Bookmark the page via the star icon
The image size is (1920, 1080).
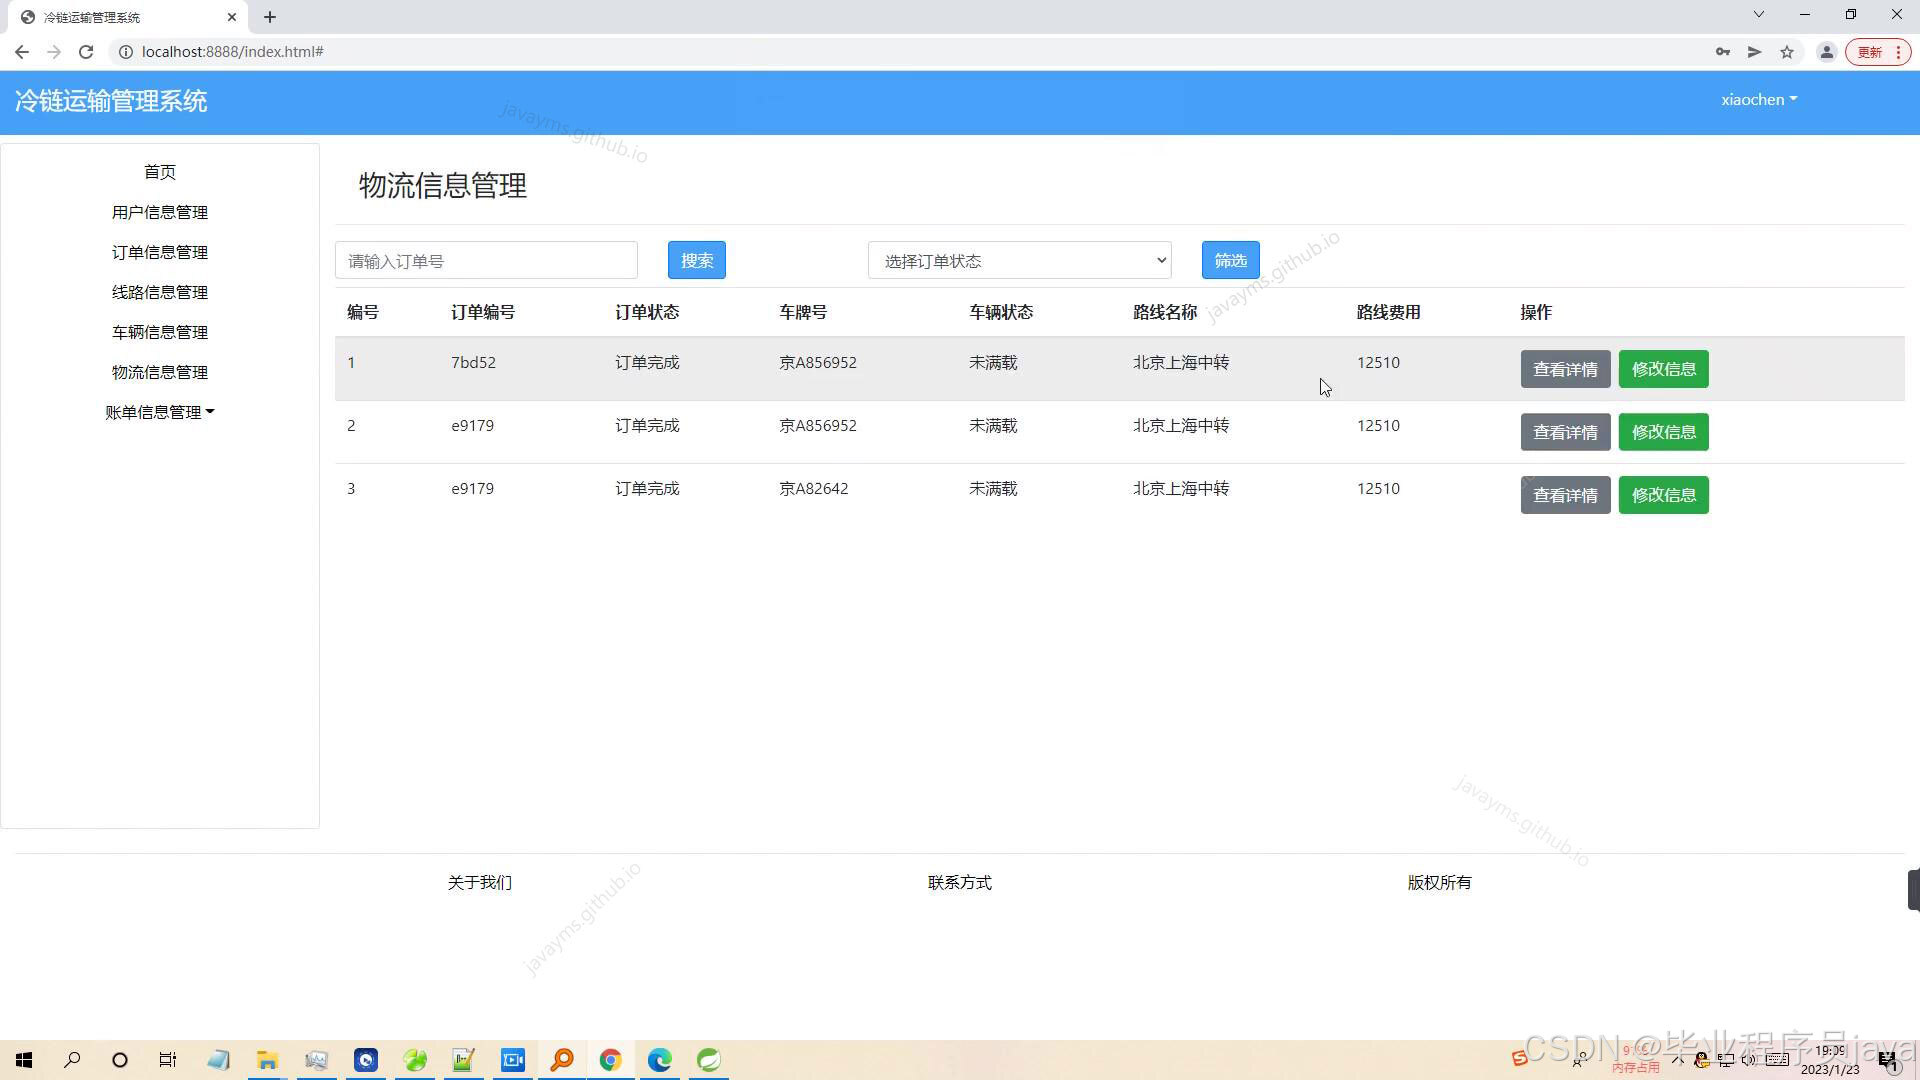1787,51
